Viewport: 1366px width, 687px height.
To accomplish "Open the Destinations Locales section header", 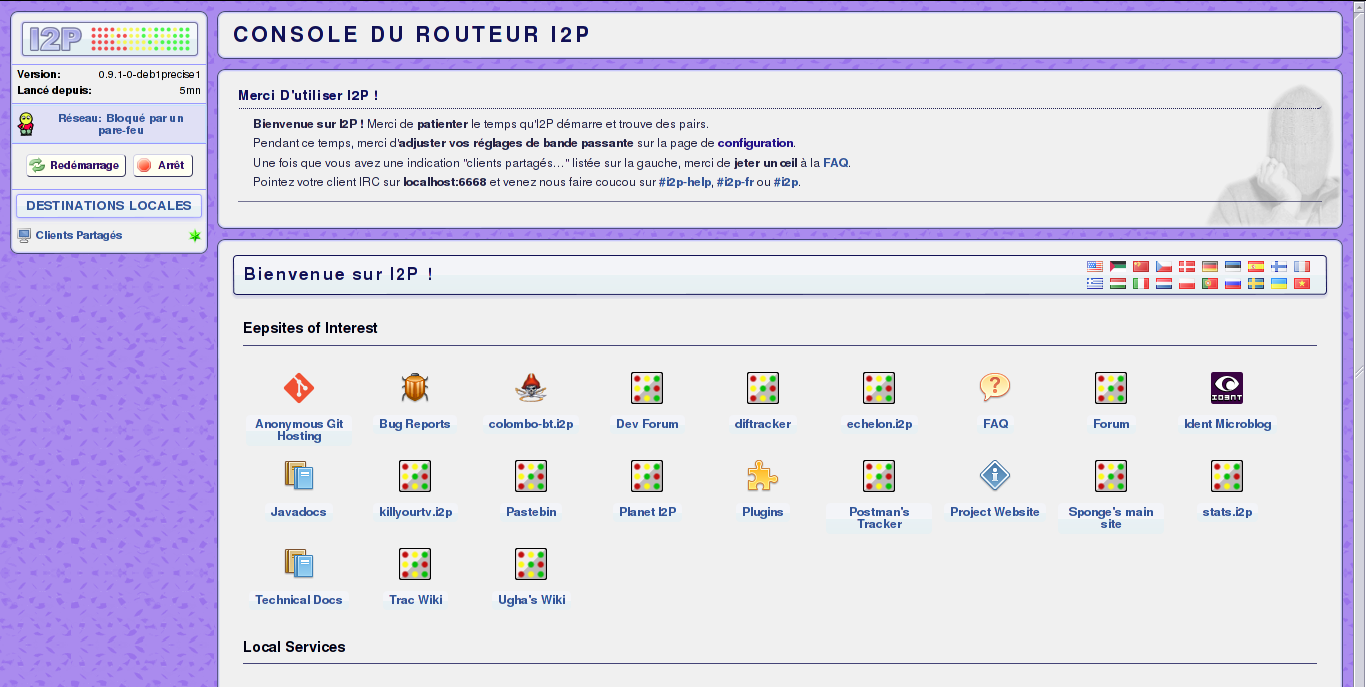I will [109, 206].
